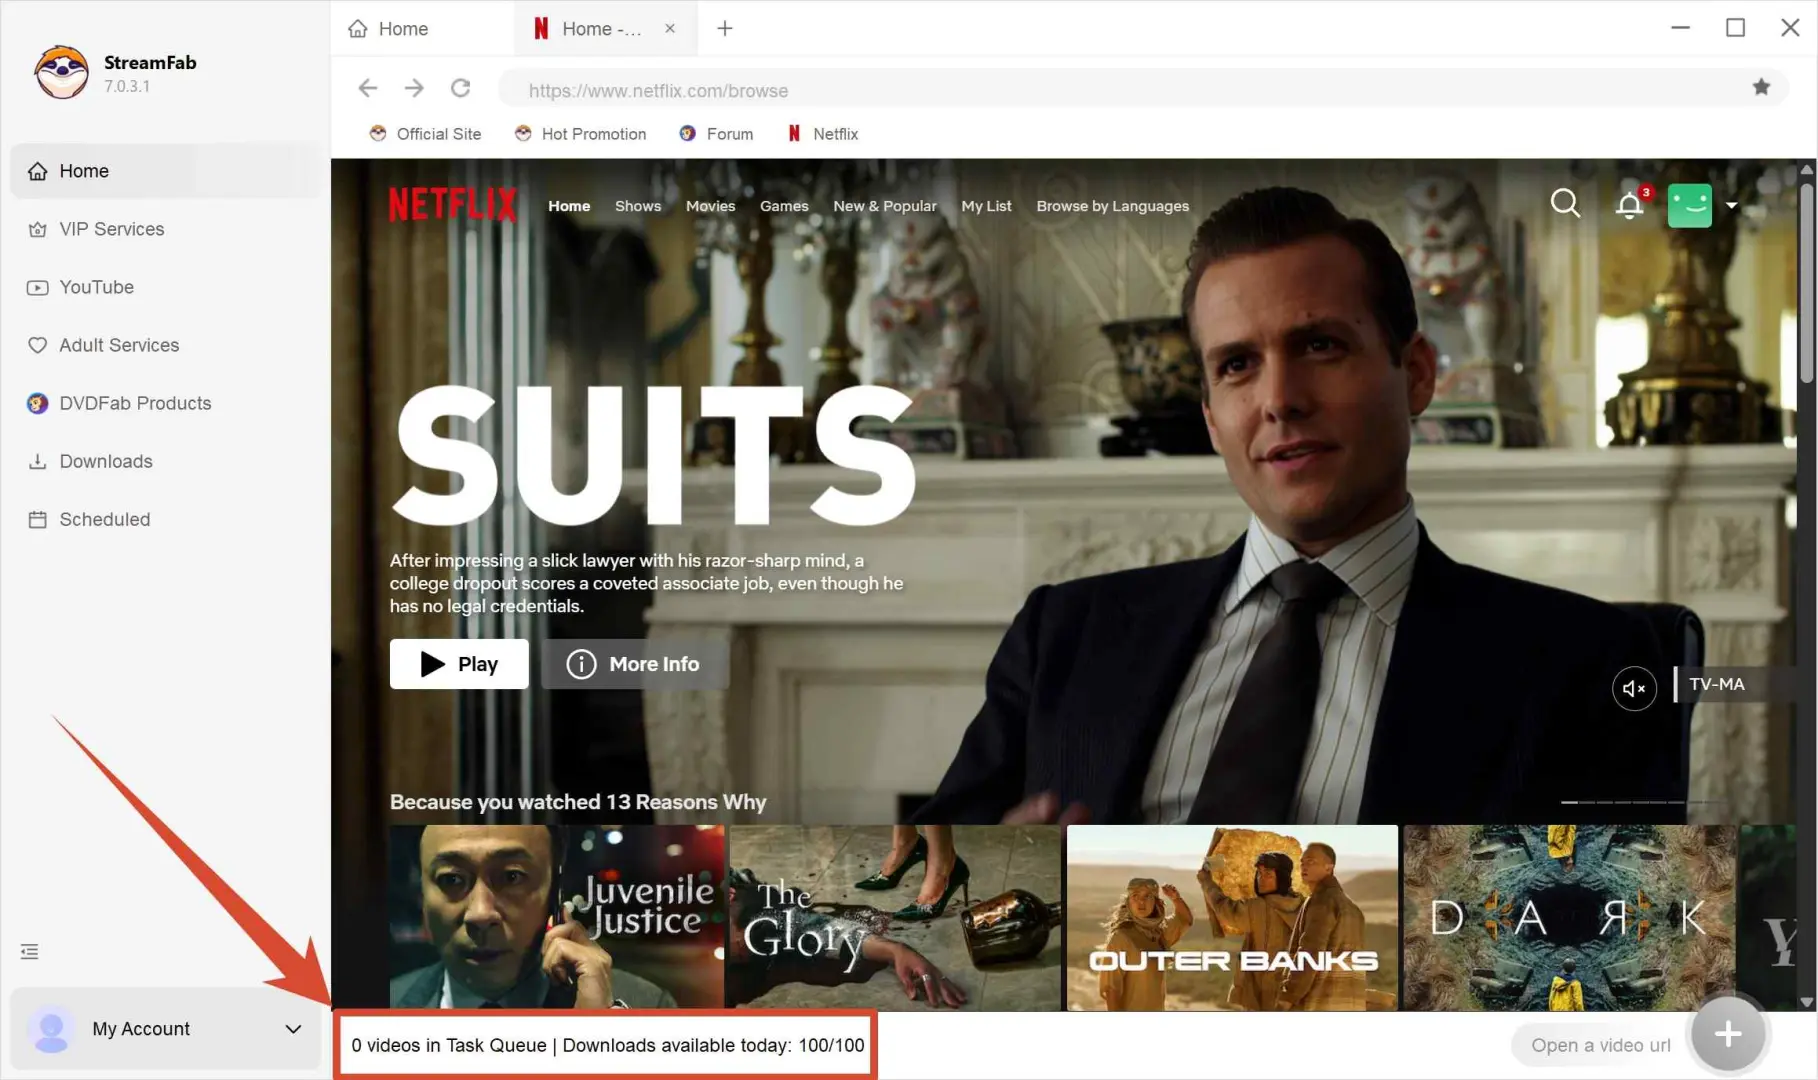Open the Forum bookmark
This screenshot has height=1080, width=1818.
[716, 134]
